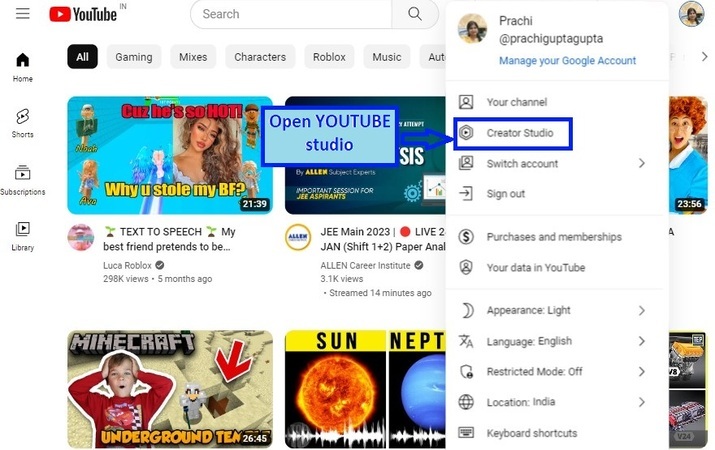Select the Mixes category chip
The width and height of the screenshot is (715, 450).
193,57
